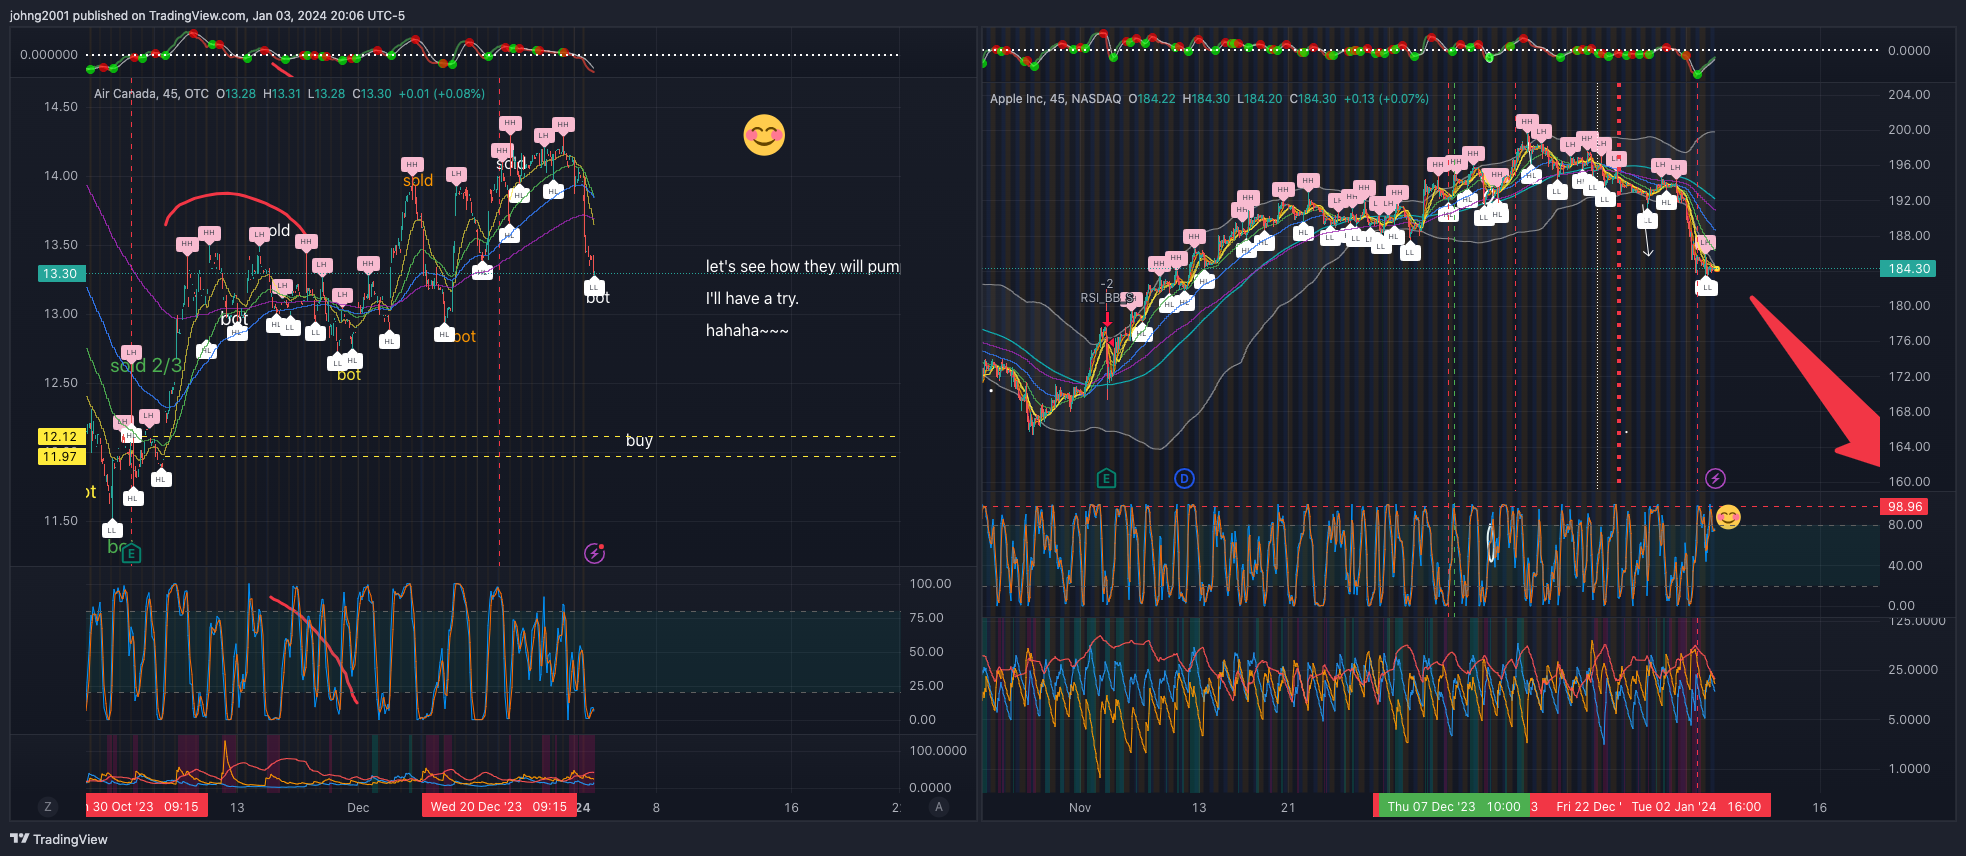
Task: Select the smiley emoji beside the 98.96 line
Action: click(1728, 517)
